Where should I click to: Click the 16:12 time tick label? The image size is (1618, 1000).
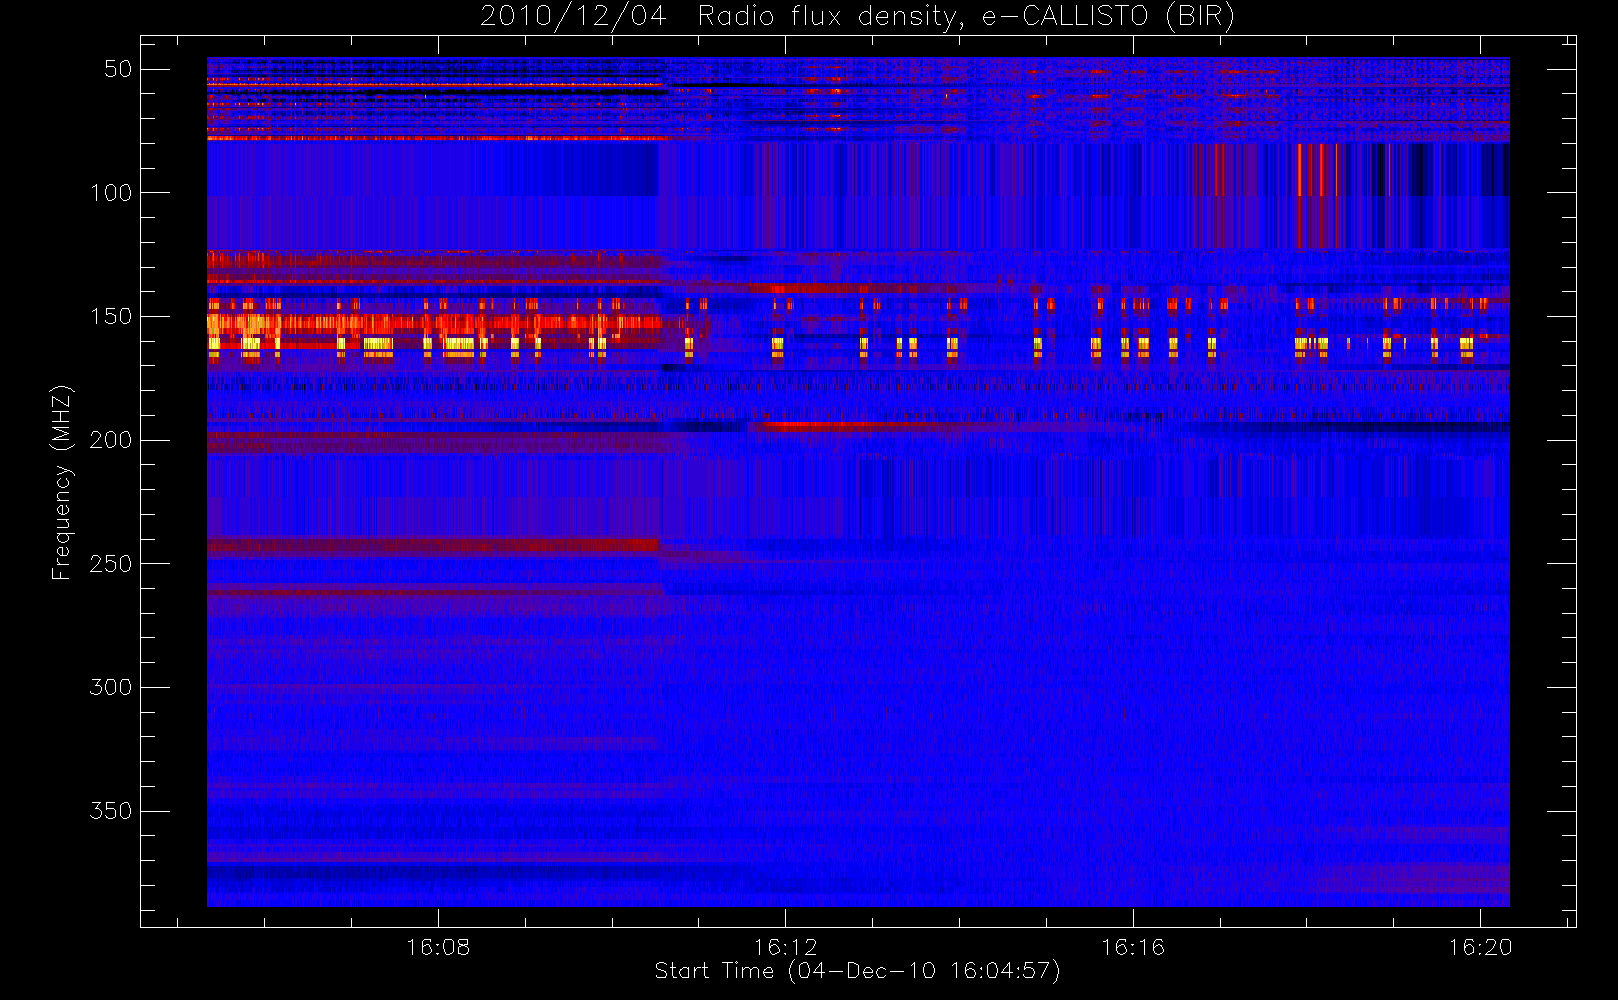point(785,947)
